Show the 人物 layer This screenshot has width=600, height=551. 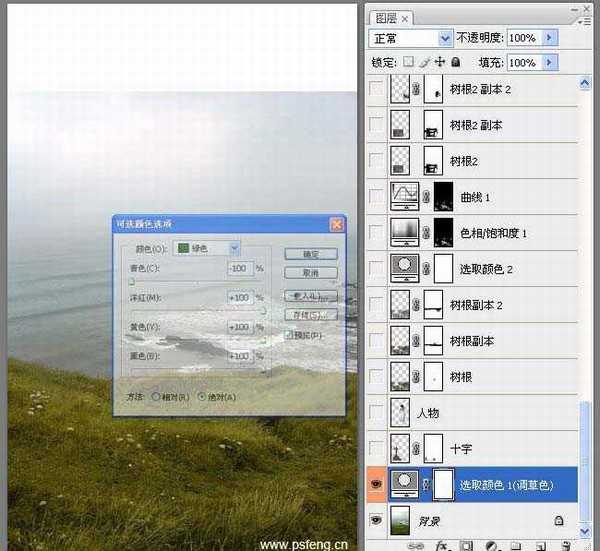click(377, 412)
